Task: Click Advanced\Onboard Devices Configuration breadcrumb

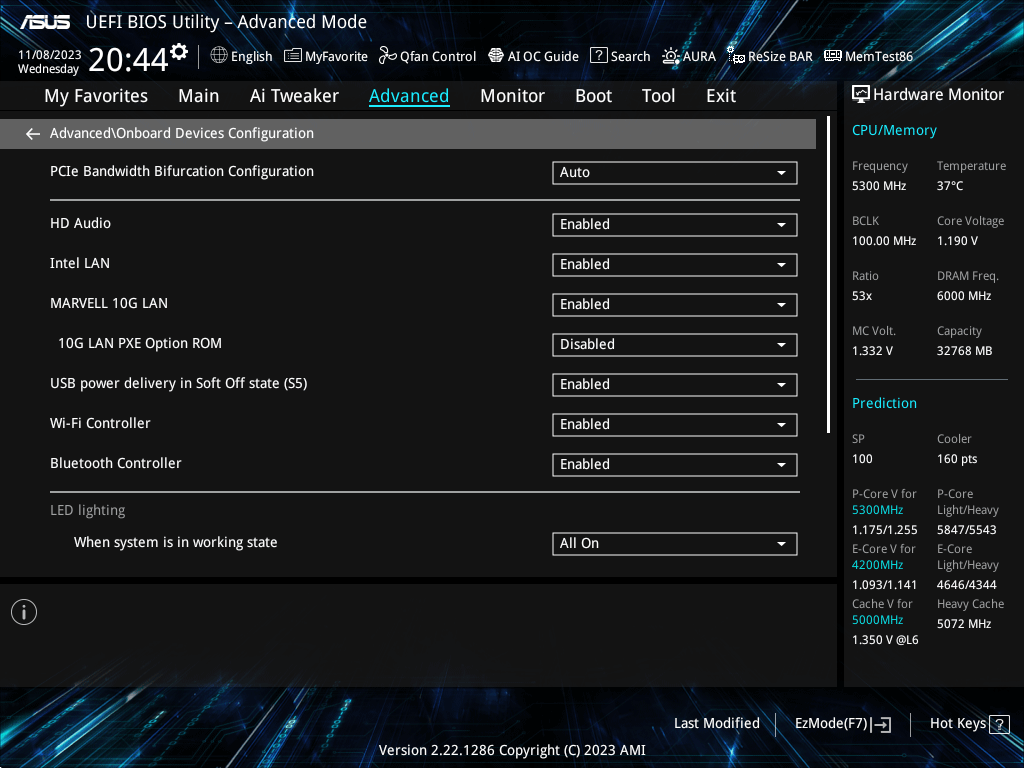Action: pyautogui.click(x=182, y=133)
